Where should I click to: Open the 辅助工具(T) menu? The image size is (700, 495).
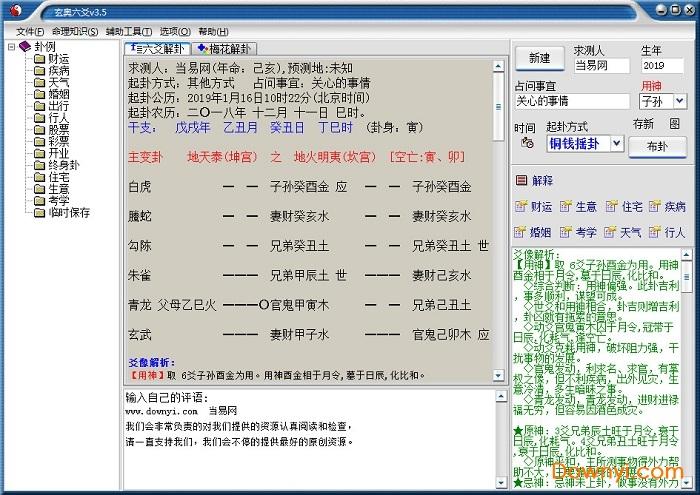pos(129,32)
